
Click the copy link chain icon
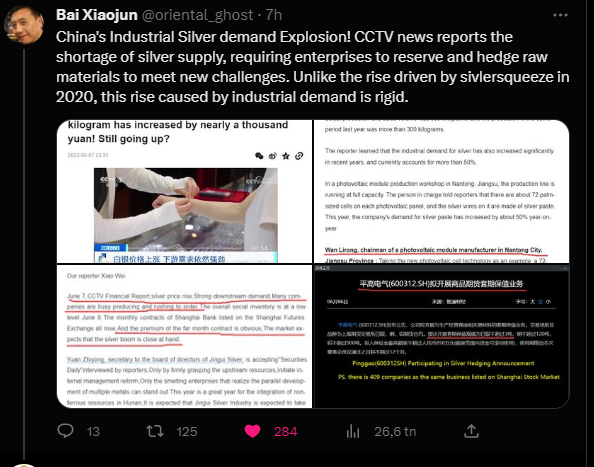pyautogui.click(x=299, y=156)
